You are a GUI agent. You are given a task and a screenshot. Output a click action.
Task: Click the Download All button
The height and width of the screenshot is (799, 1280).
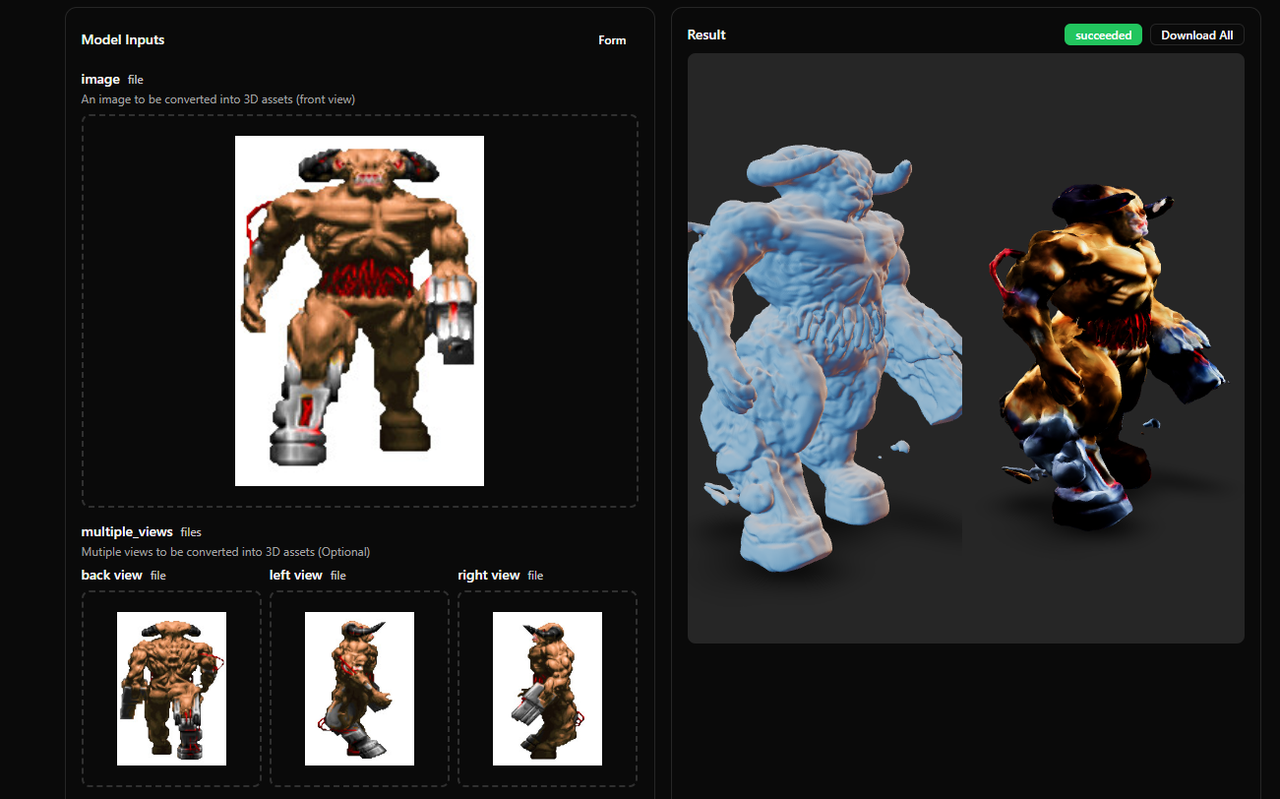pos(1197,35)
